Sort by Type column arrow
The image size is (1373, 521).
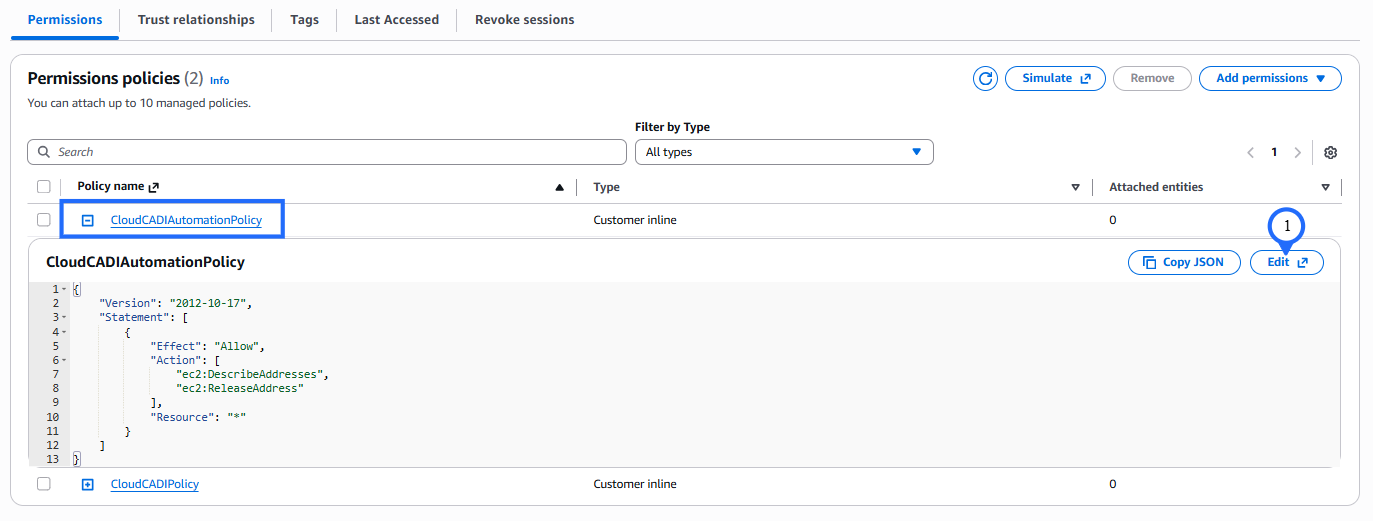click(x=1075, y=187)
